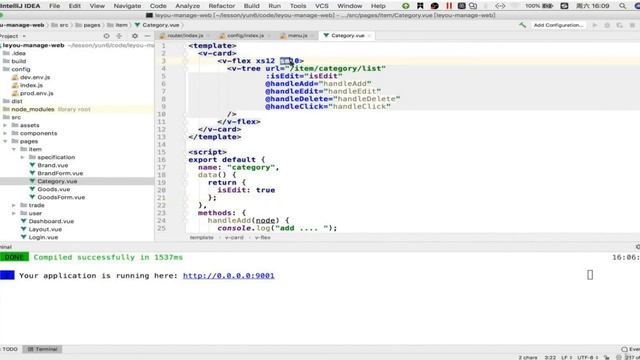Expand the user folder
Image resolution: width=640 pixels, height=360 pixels.
tap(14, 213)
